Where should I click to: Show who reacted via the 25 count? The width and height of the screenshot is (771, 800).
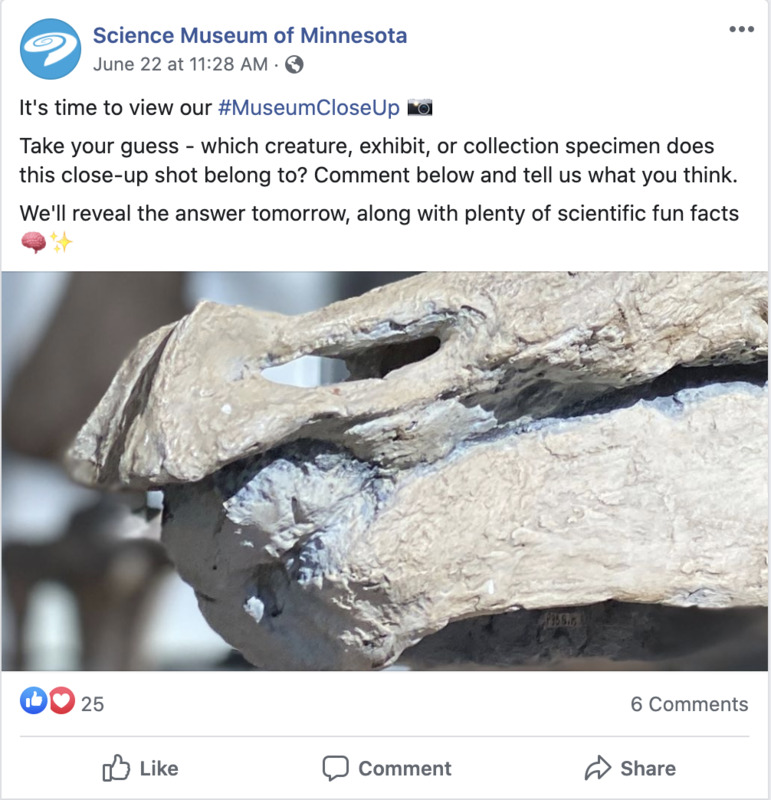[x=92, y=704]
